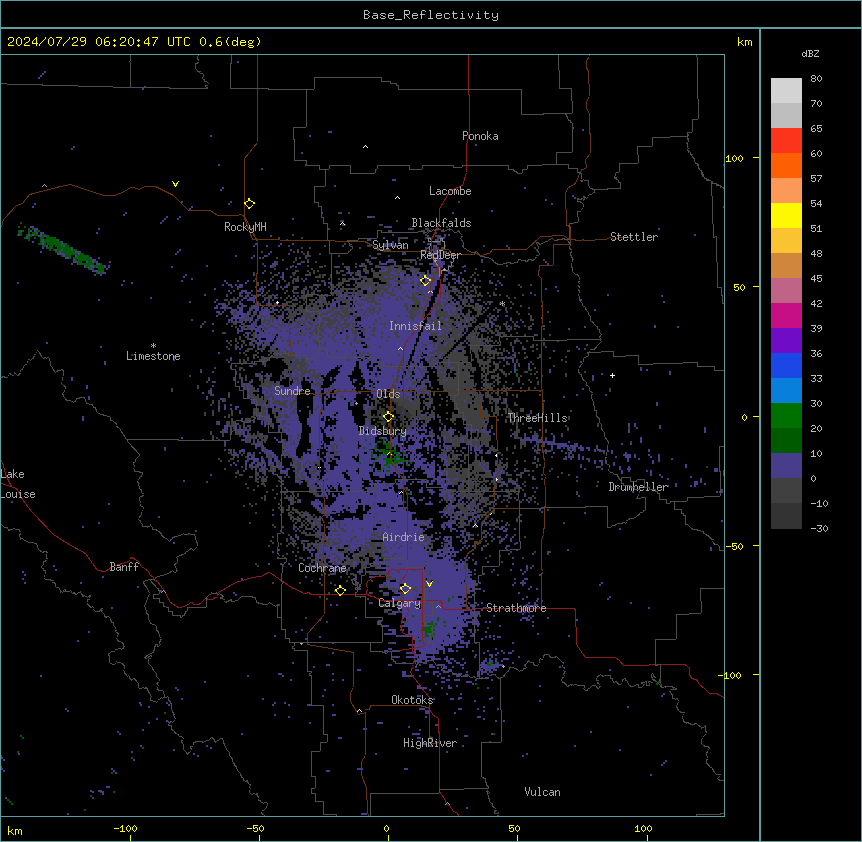Click the km unit label at bottom left
Image resolution: width=862 pixels, height=842 pixels.
click(x=15, y=831)
